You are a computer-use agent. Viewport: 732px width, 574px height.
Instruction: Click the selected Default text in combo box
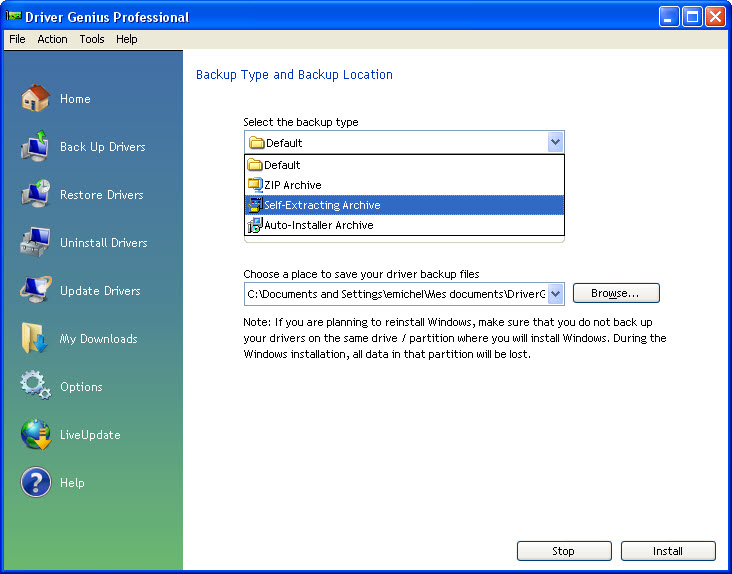coord(284,143)
